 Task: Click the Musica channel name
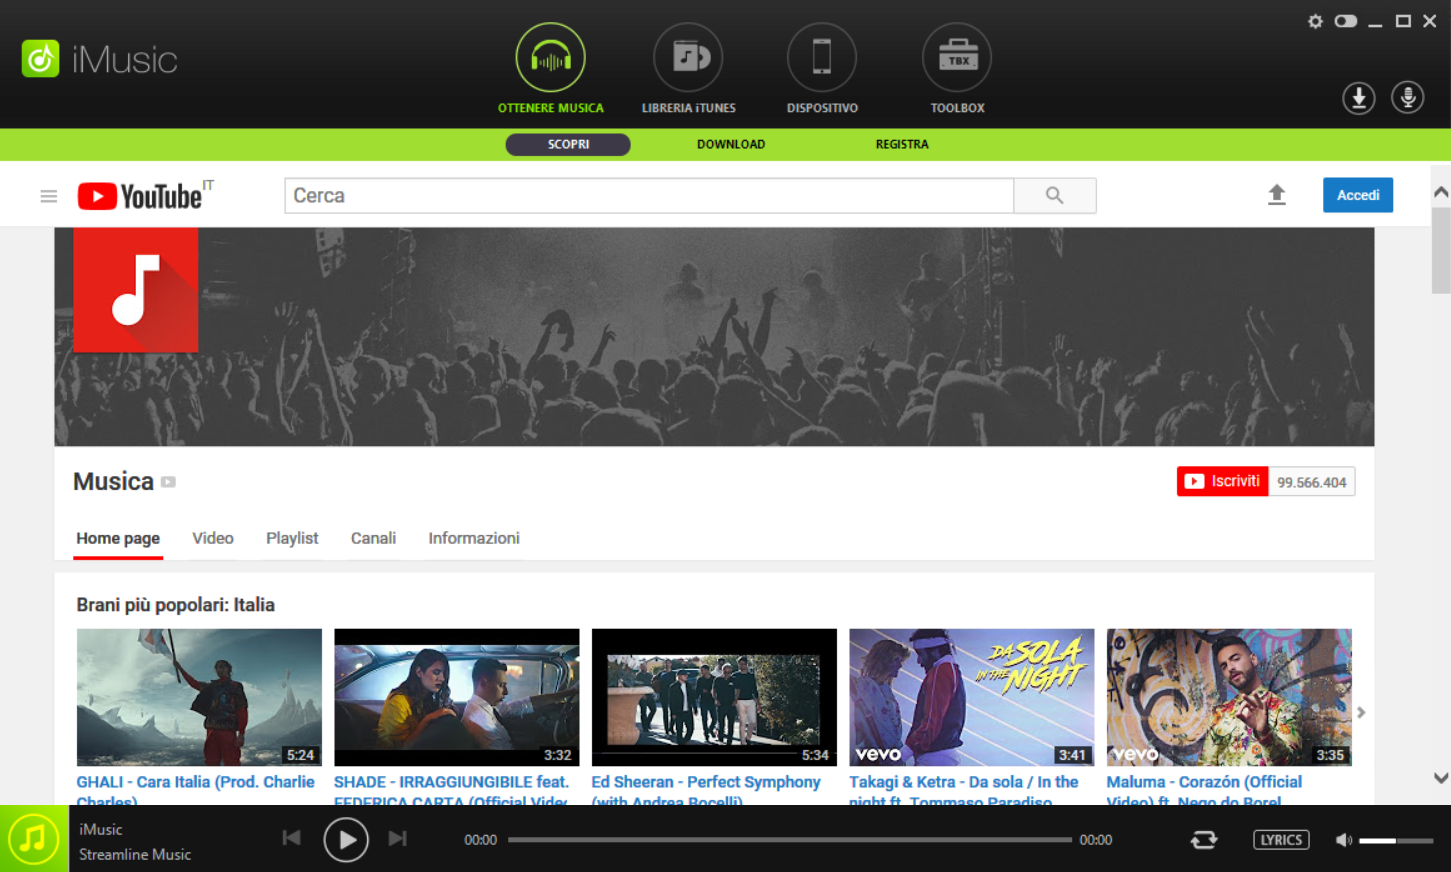coord(113,481)
